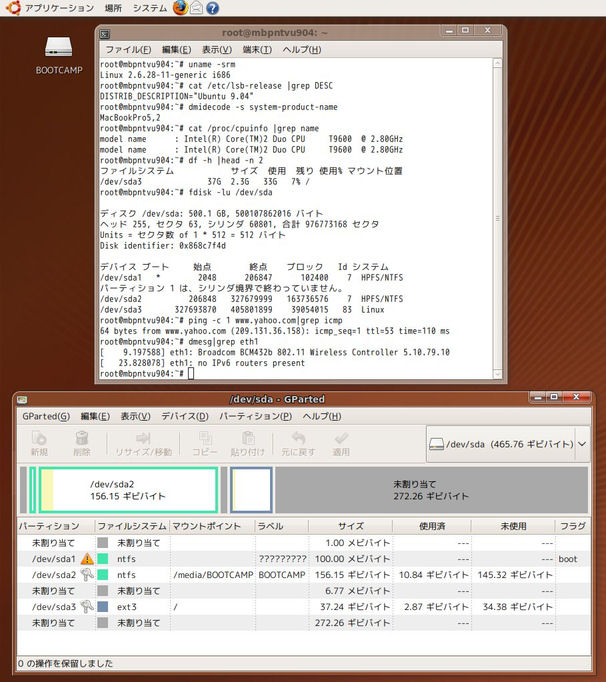Sort by ラベル column header
Screen dimensions: 606x682
click(x=281, y=526)
